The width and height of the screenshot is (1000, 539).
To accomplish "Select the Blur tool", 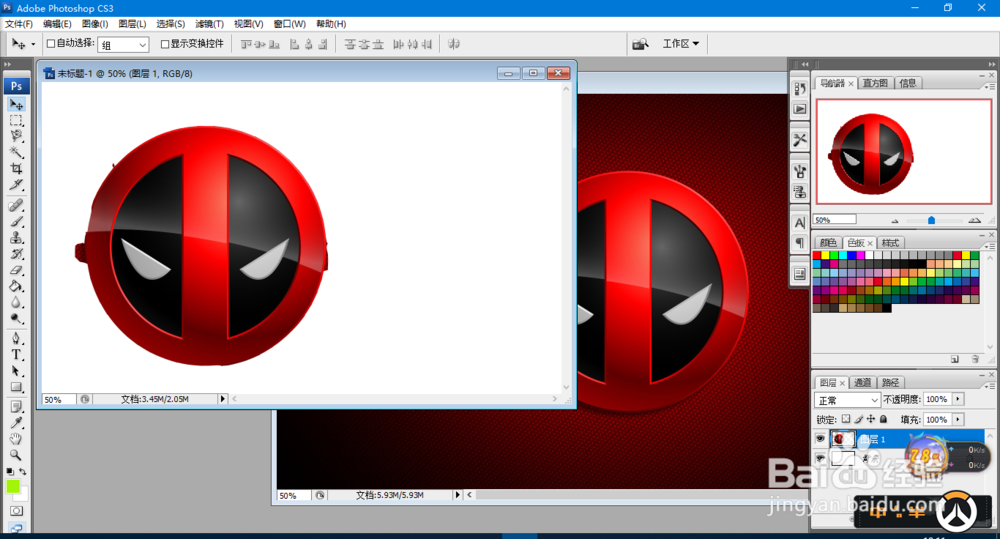I will click(x=17, y=302).
